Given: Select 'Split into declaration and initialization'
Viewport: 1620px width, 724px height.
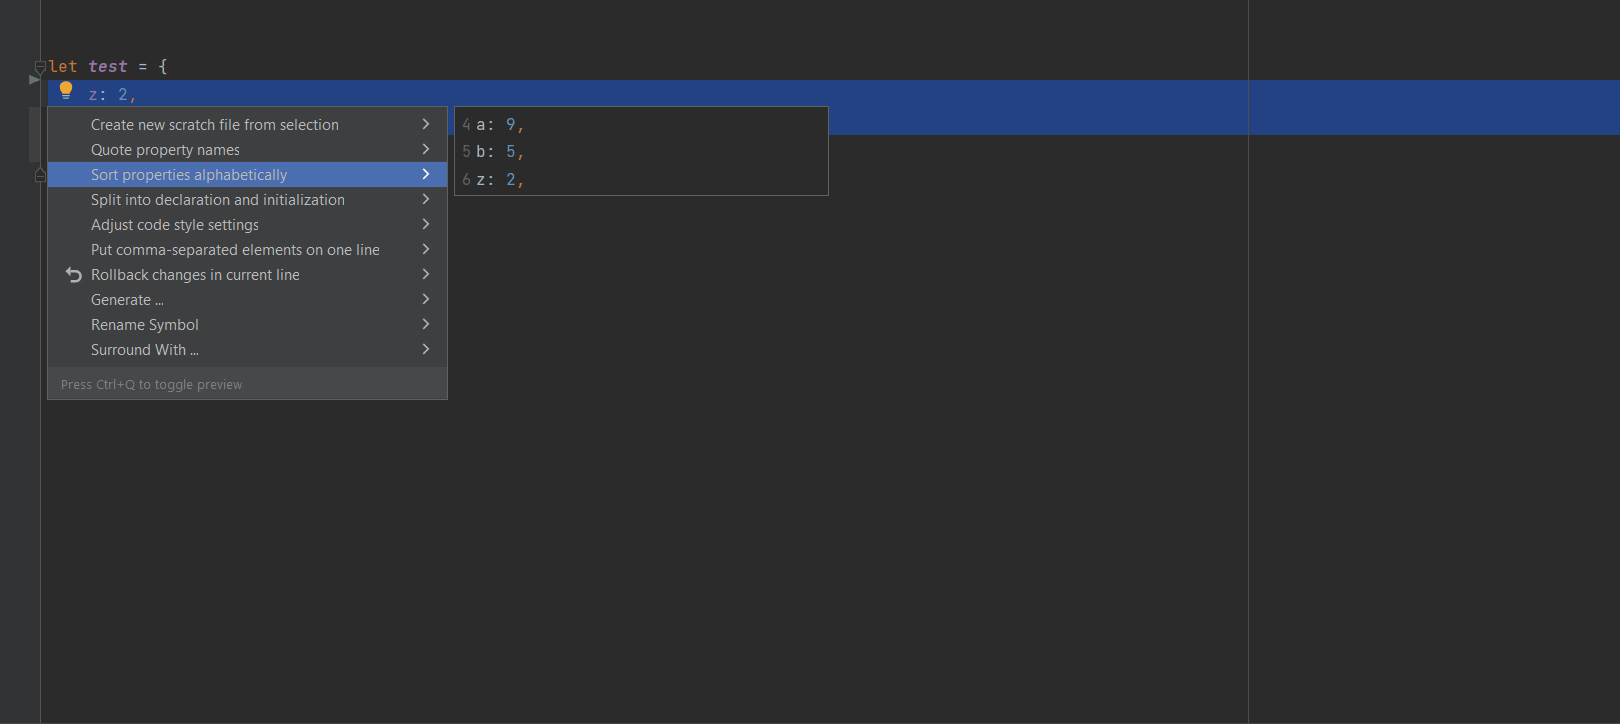Looking at the screenshot, I should point(217,200).
